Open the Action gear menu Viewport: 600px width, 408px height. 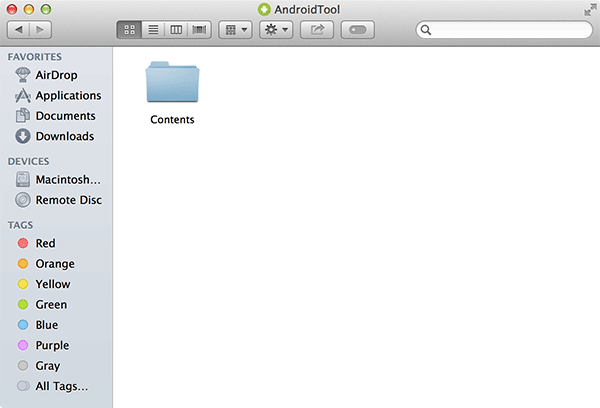point(276,29)
